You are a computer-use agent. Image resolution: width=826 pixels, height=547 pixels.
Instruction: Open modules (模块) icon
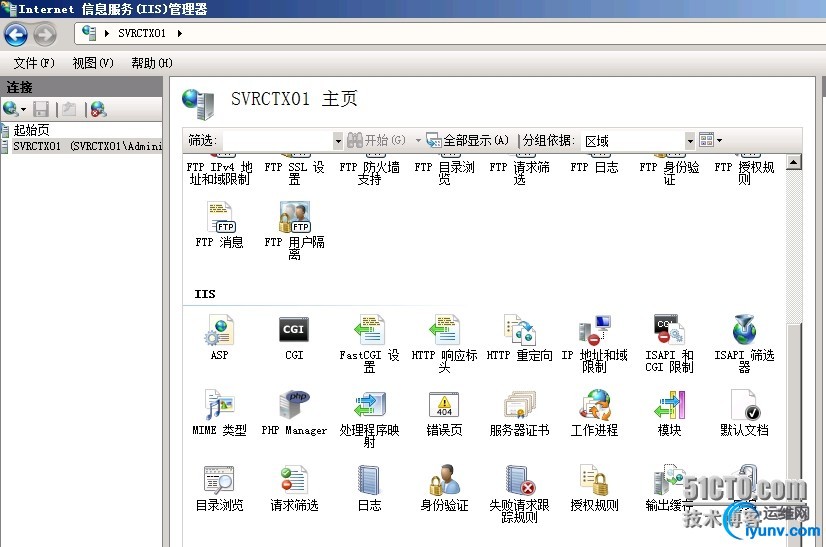[669, 413]
